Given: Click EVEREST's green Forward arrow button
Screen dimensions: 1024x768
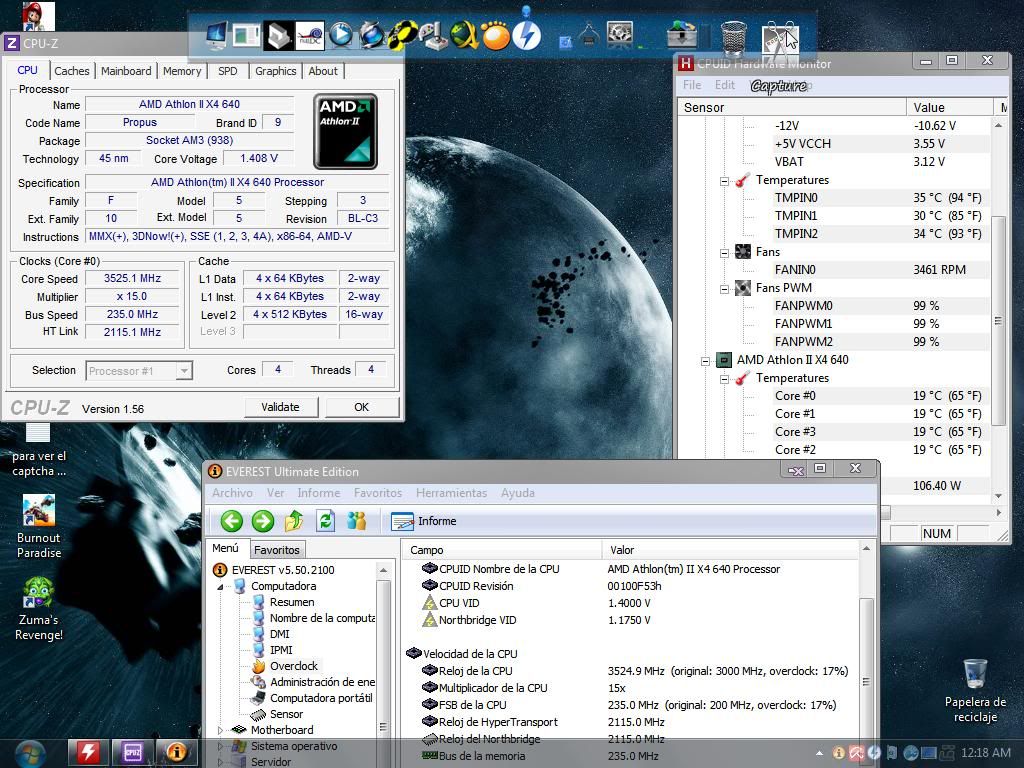Looking at the screenshot, I should coord(263,521).
